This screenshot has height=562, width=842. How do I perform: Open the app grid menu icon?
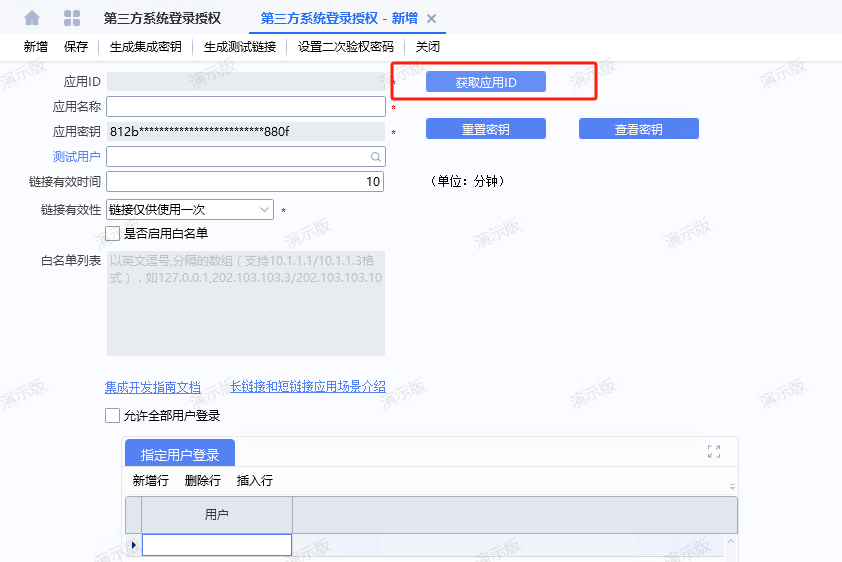tap(72, 18)
